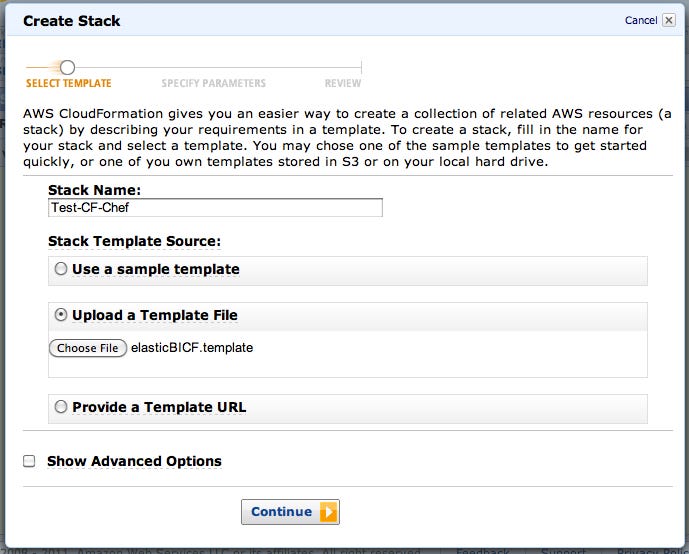This screenshot has height=554, width=689.
Task: Click the orange arrow icon on Continue
Action: [x=328, y=512]
